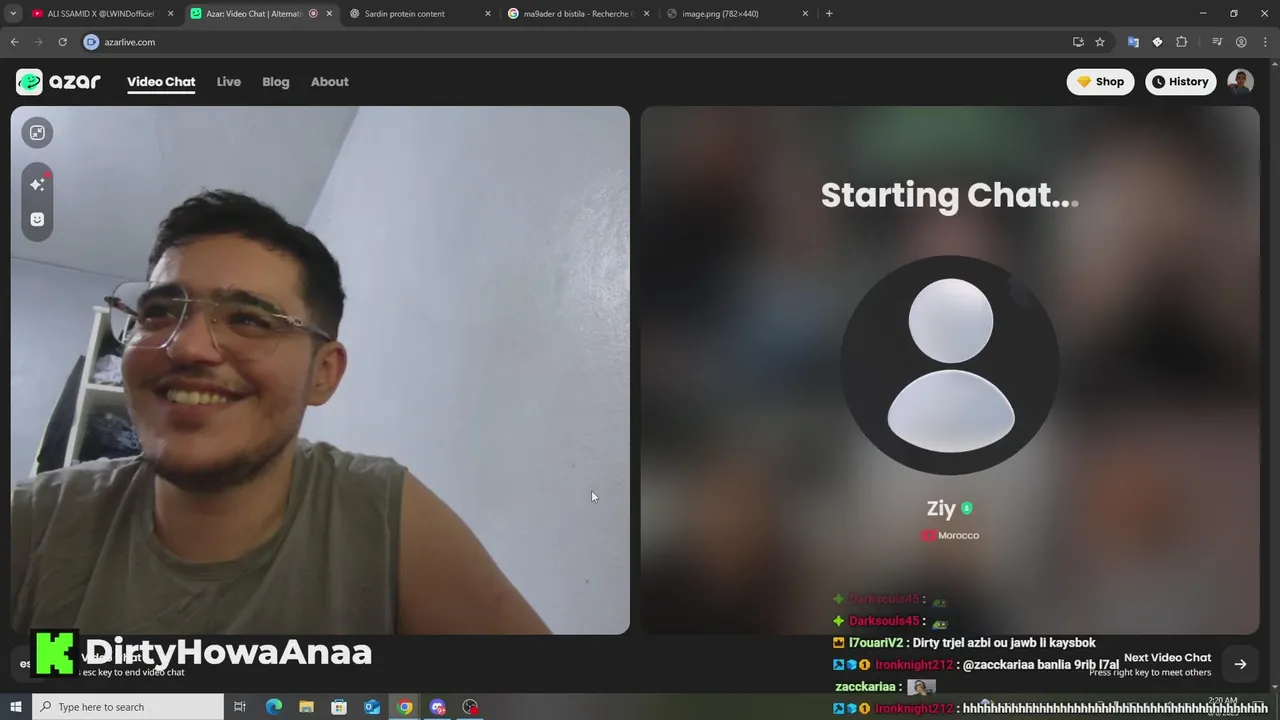The height and width of the screenshot is (720, 1280).
Task: Open the Google Translate extension
Action: pos(1133,42)
